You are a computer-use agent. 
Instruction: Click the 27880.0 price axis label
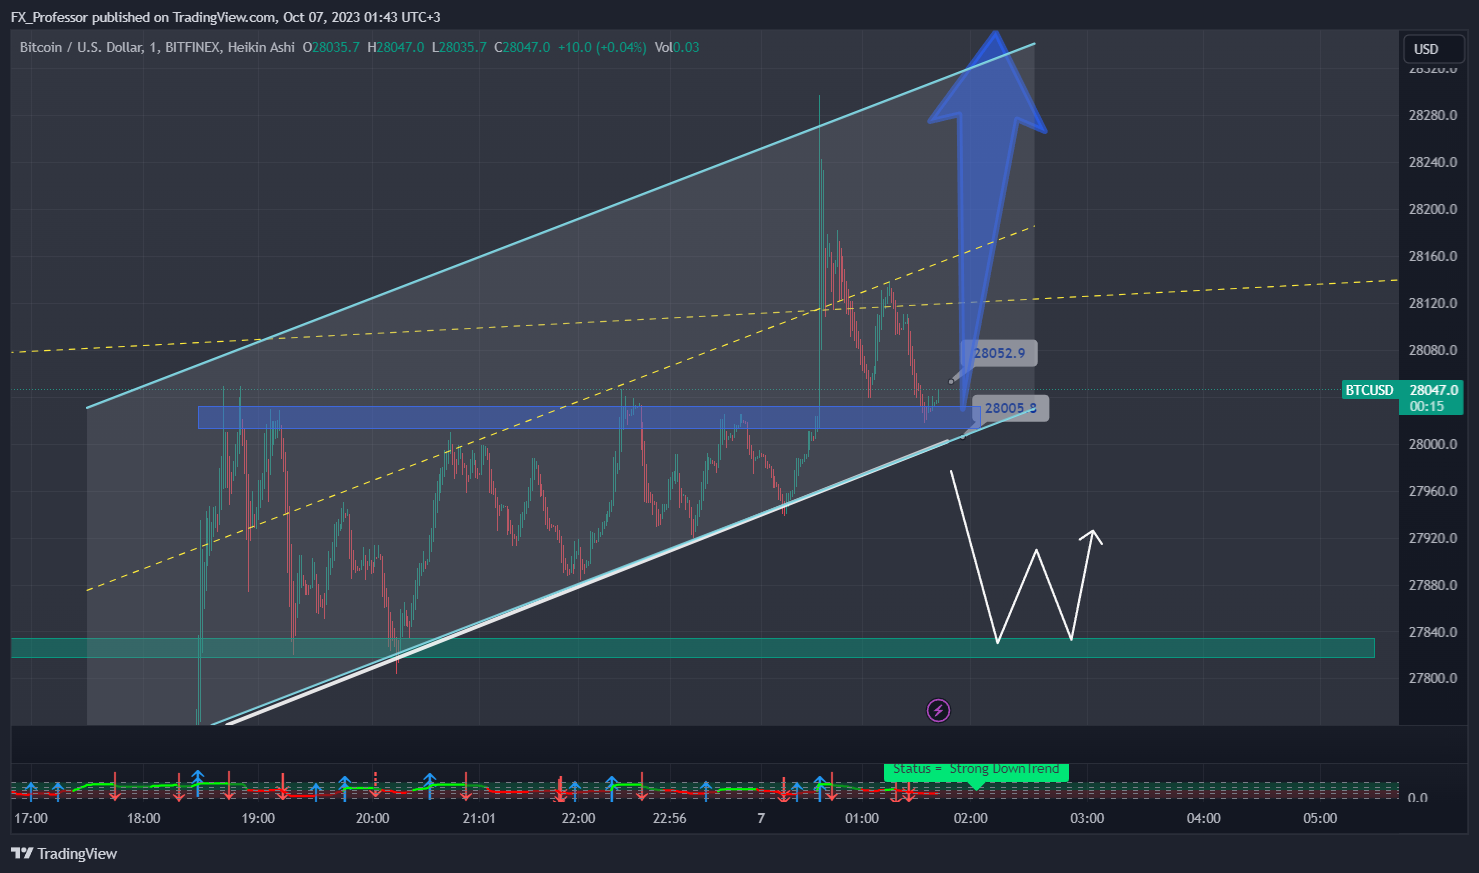[1433, 585]
